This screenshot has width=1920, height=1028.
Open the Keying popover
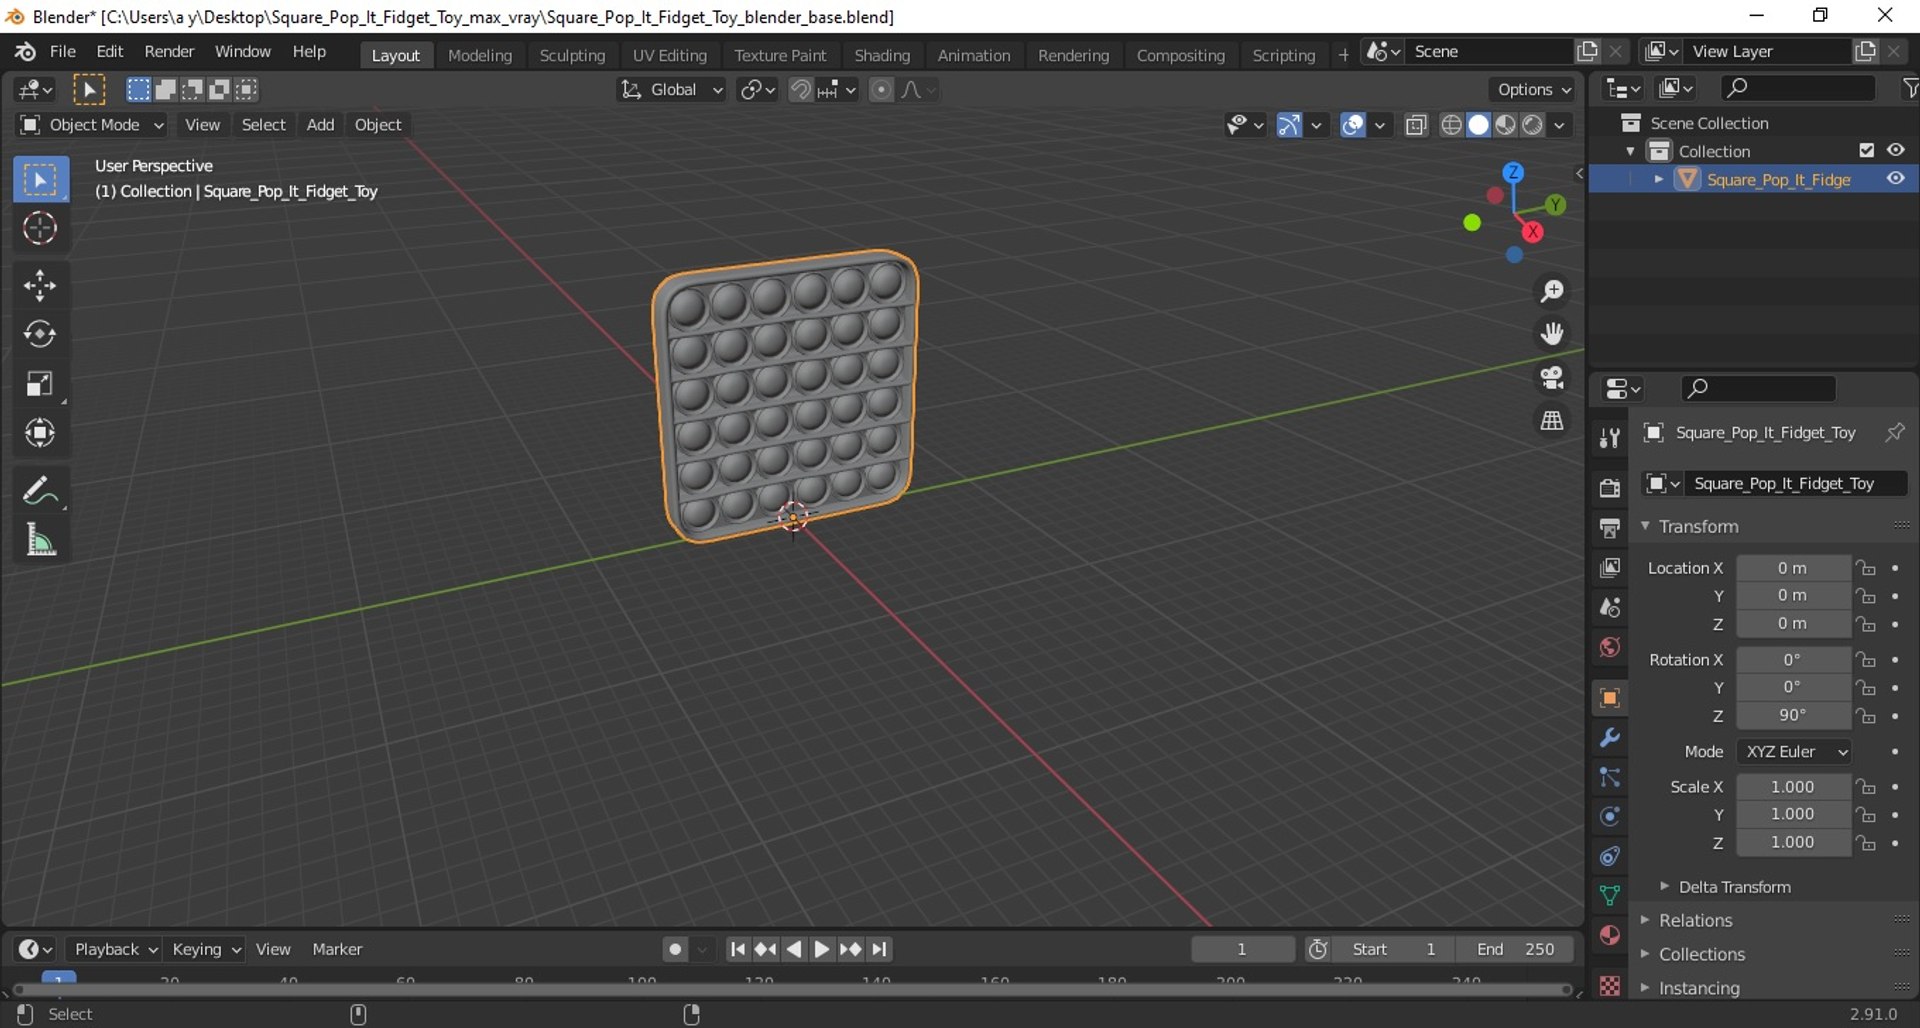[206, 949]
